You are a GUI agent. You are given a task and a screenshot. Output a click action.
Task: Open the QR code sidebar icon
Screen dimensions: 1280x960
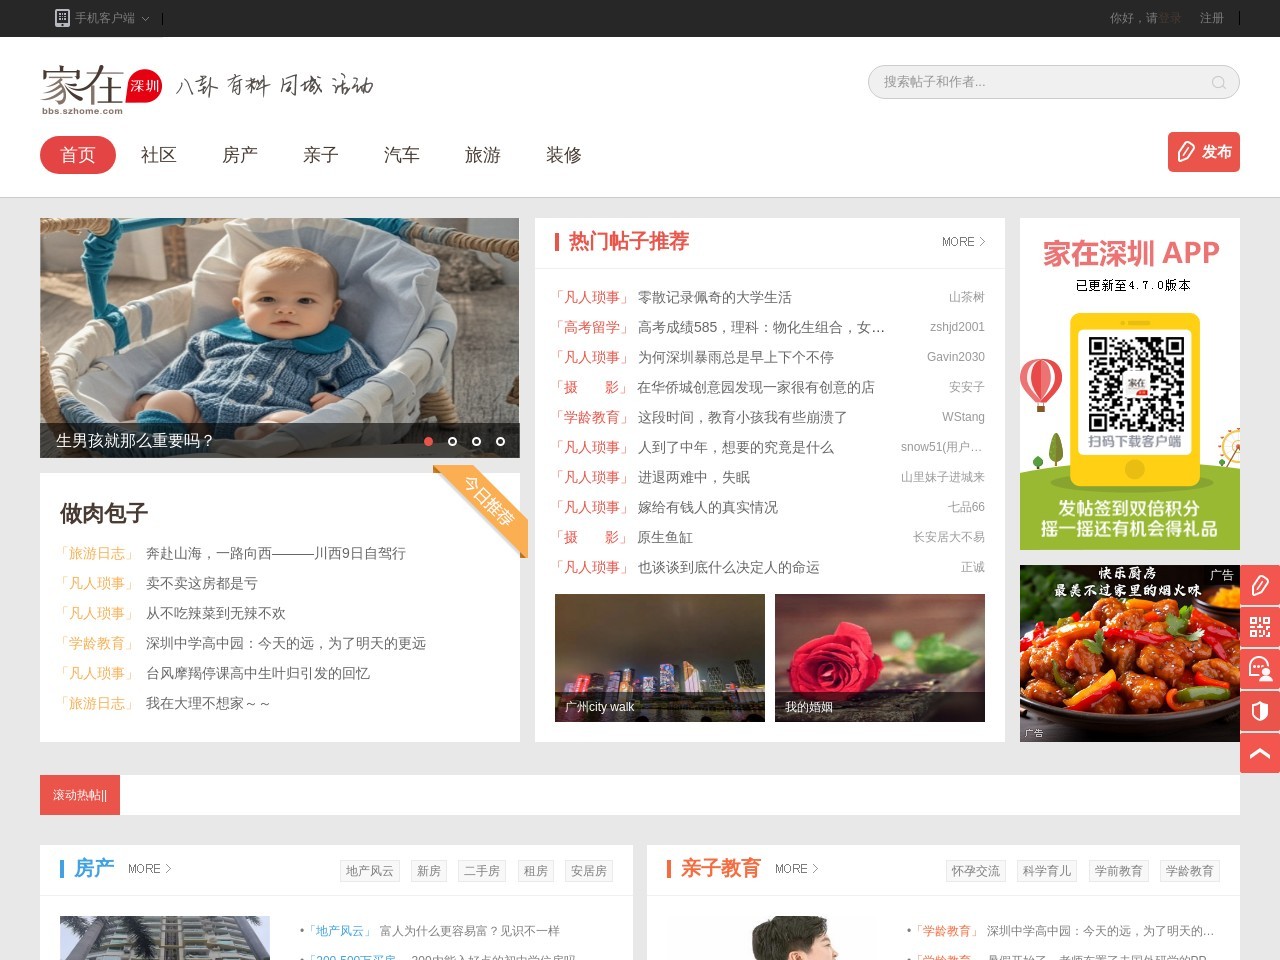[1260, 627]
